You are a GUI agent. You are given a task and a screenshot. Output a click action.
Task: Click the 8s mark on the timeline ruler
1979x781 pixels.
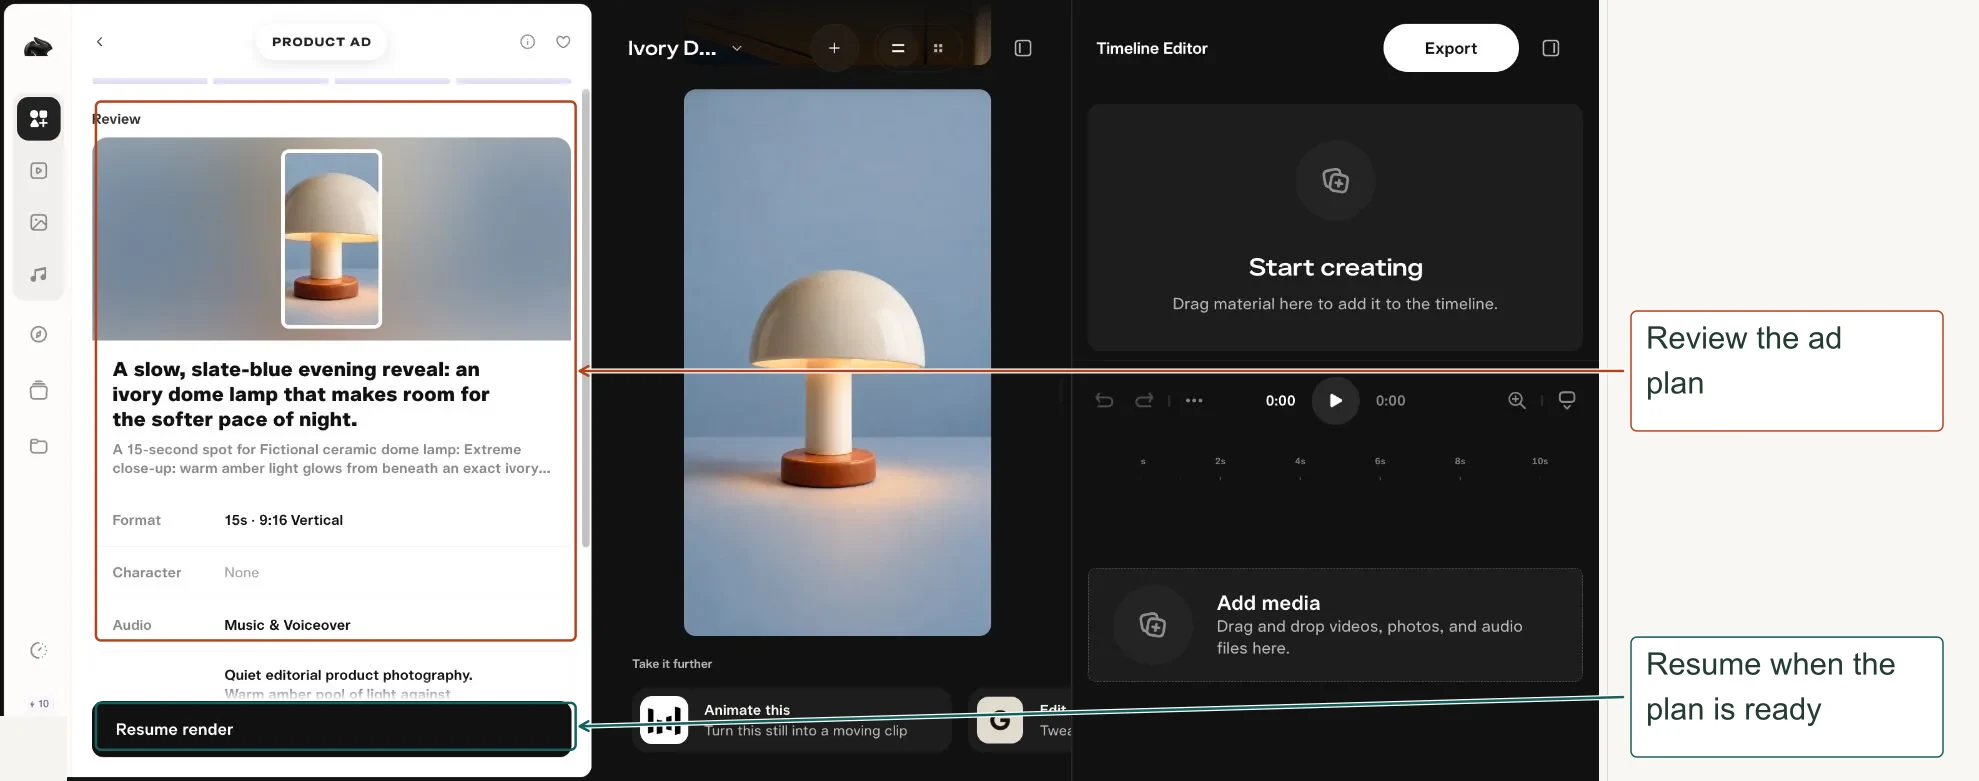[1460, 462]
